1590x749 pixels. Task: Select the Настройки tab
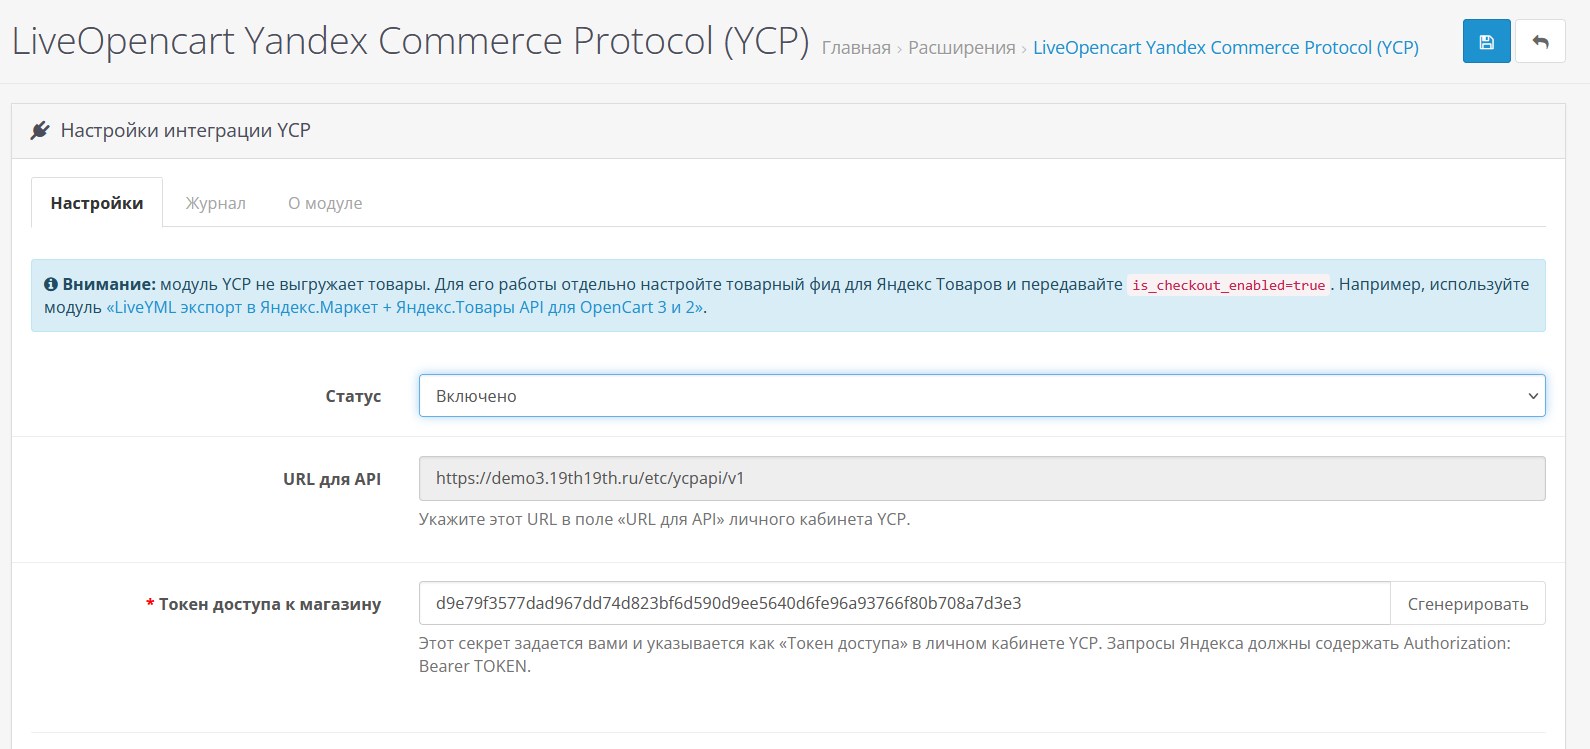pos(97,203)
